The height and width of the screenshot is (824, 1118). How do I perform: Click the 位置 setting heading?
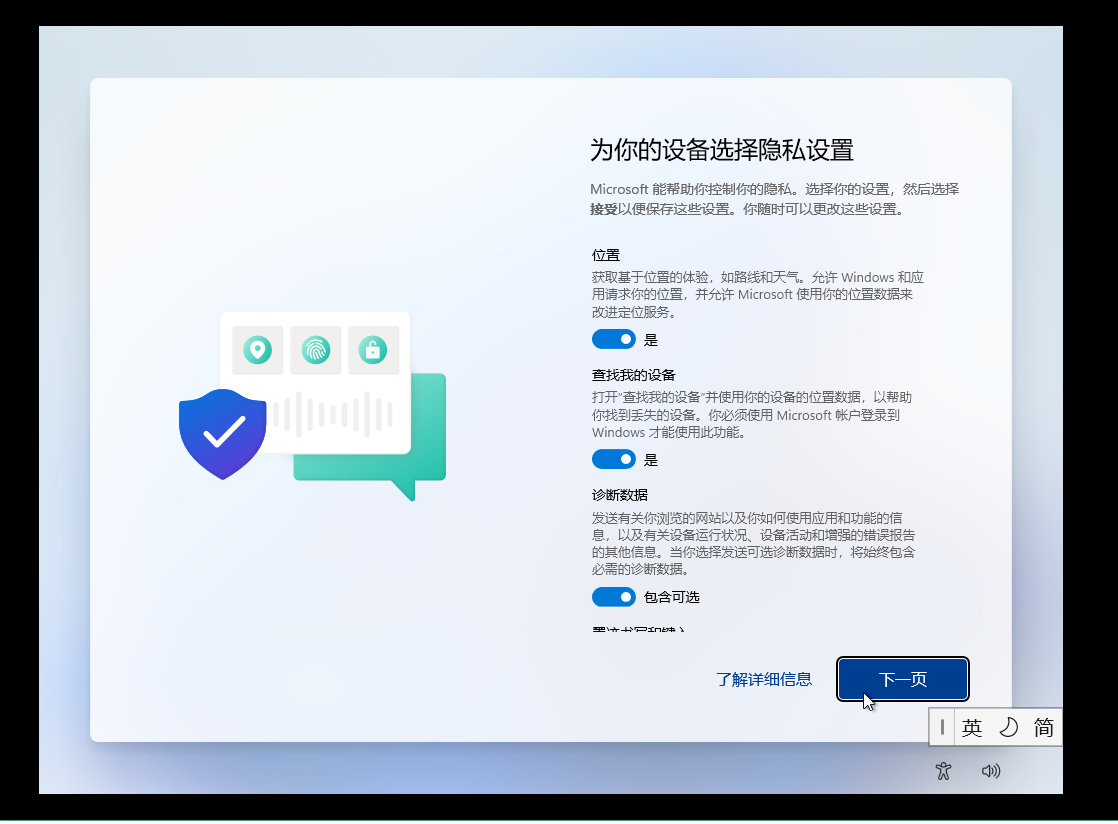605,255
